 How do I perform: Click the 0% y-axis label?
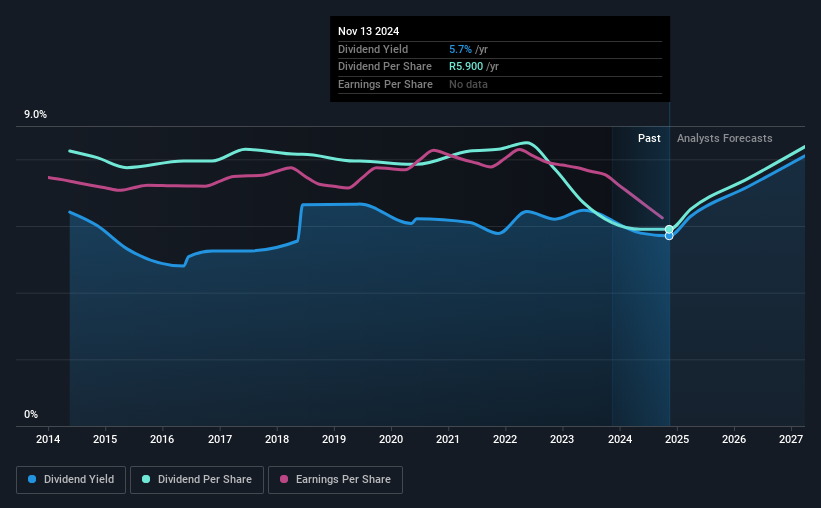coord(31,415)
